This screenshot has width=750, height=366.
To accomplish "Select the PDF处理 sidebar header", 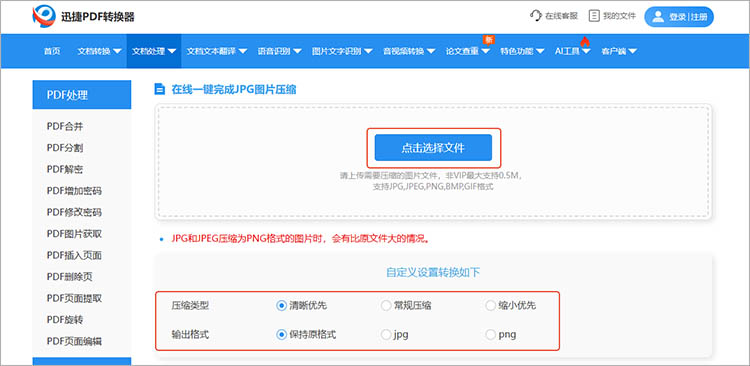I will pyautogui.click(x=82, y=95).
